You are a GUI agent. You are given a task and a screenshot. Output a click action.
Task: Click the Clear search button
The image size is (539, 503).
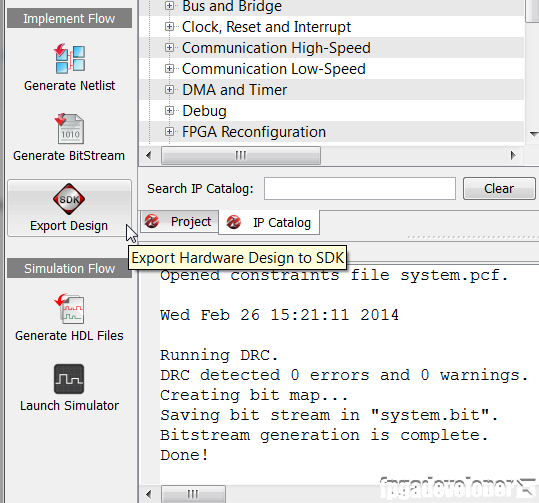tap(499, 188)
